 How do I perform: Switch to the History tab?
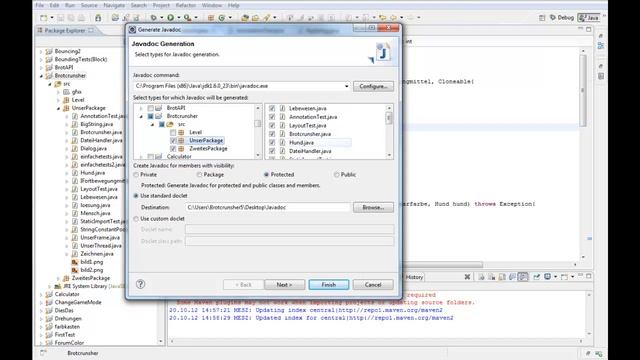click(414, 277)
